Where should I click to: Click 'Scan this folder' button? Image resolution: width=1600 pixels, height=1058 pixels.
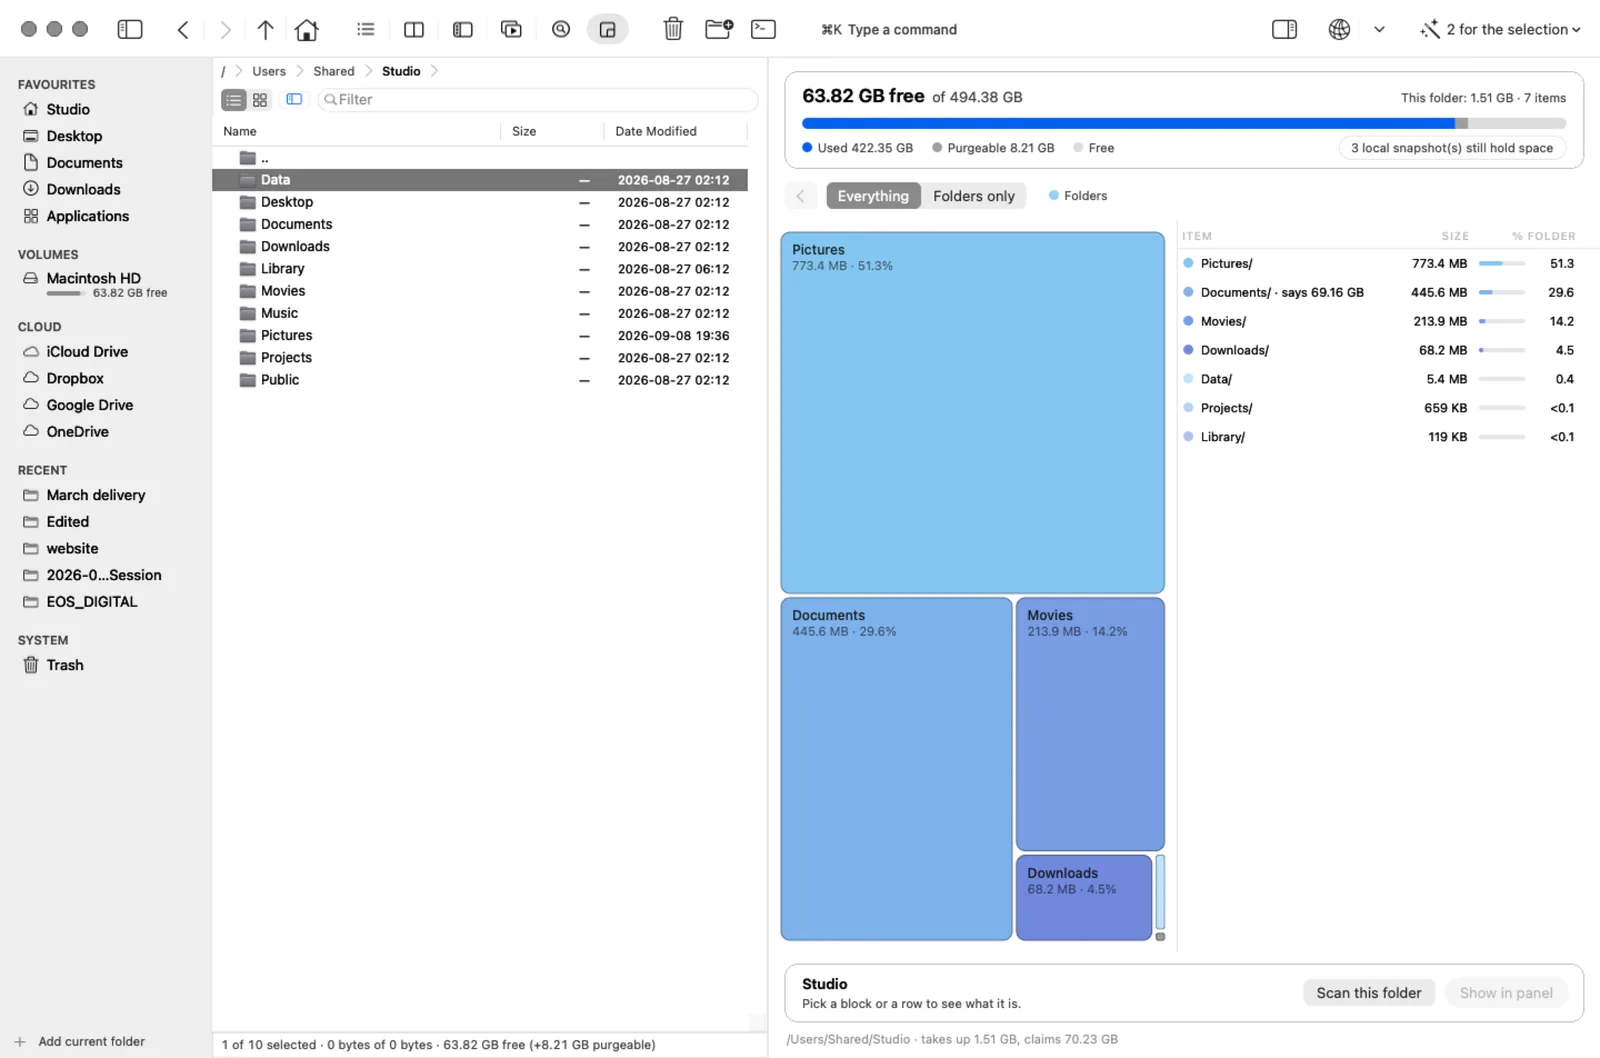(1368, 992)
